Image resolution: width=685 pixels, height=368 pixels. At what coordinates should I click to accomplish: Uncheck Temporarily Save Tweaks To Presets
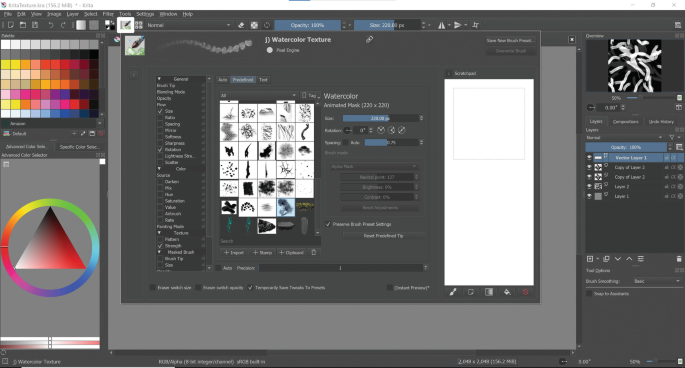250,288
